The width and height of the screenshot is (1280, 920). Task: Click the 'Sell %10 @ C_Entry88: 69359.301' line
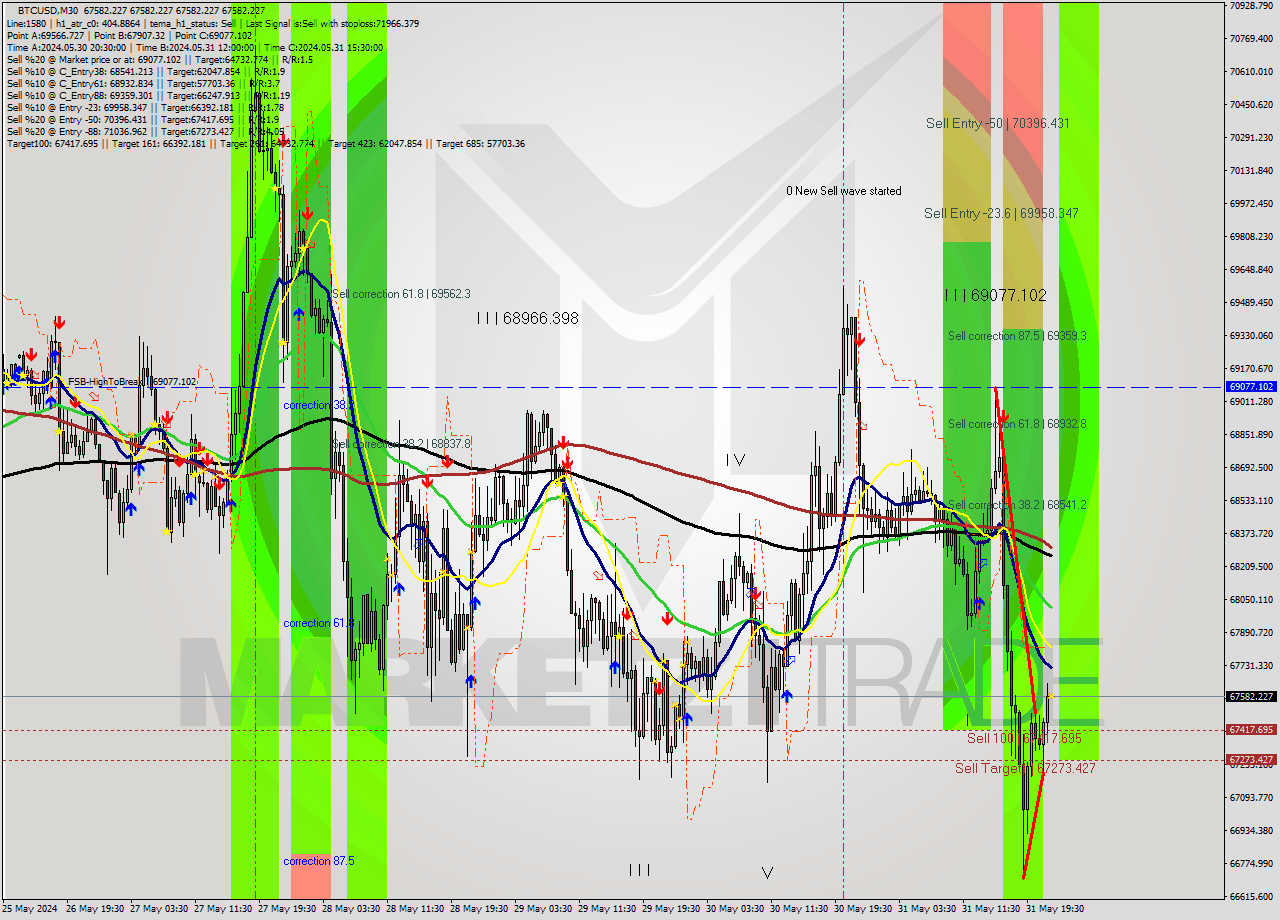(148, 95)
